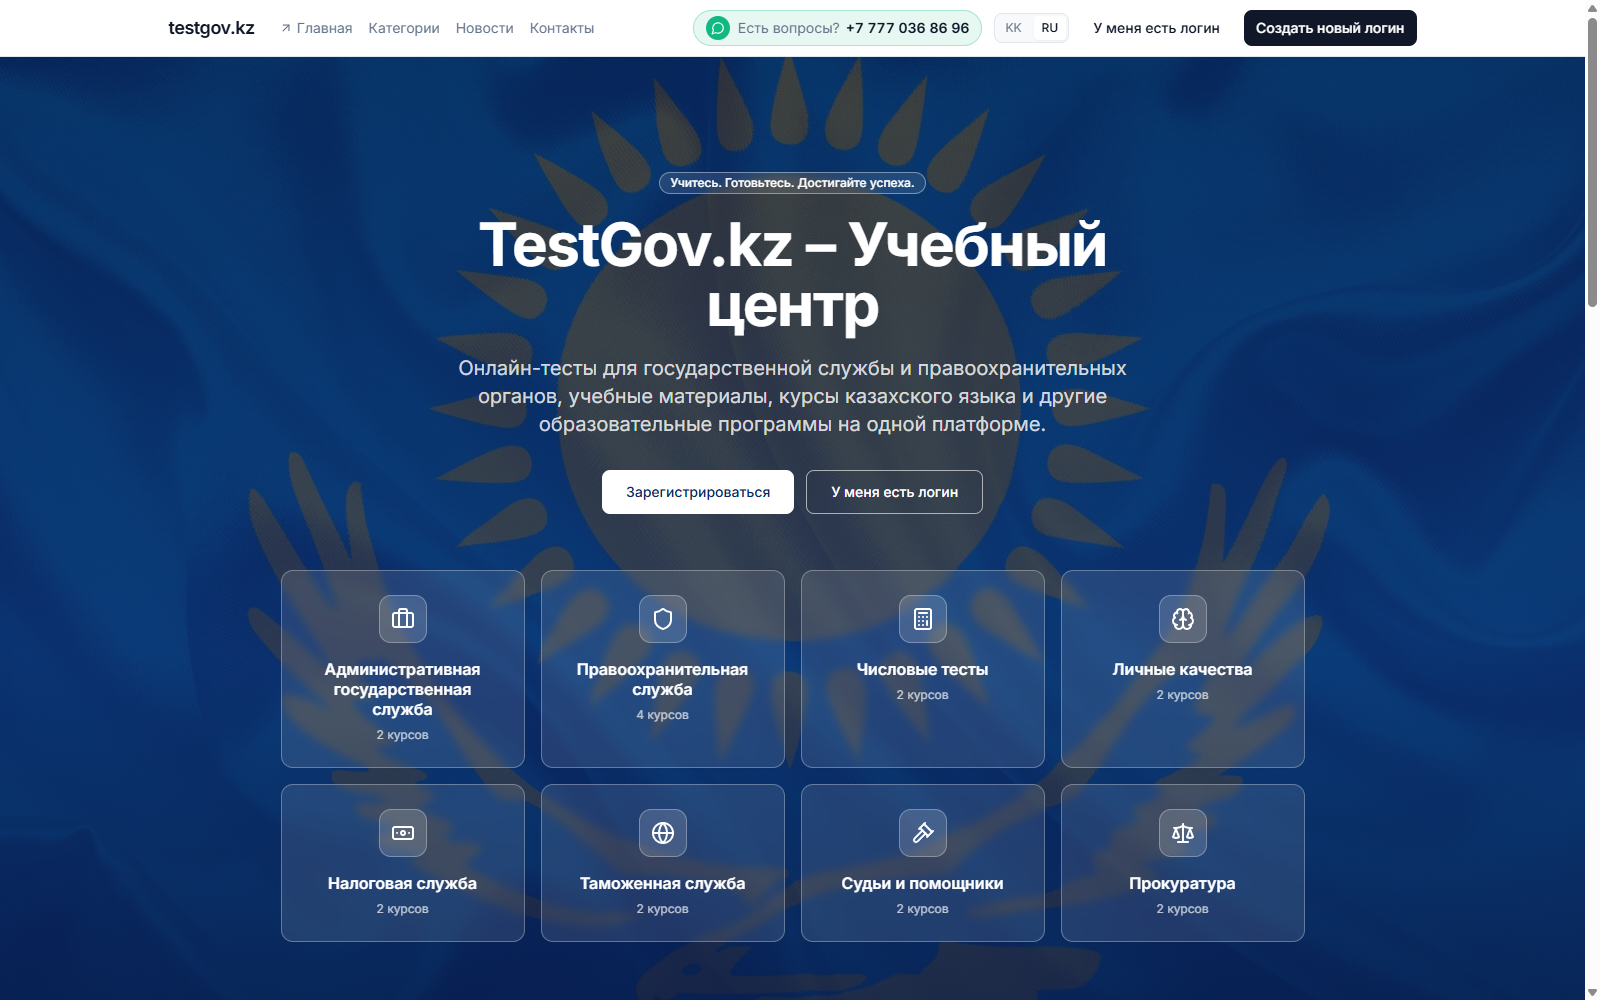
Task: Click the tagline badge Учитесь. Готовьтесь. Достигайте успеха.
Action: click(x=792, y=183)
